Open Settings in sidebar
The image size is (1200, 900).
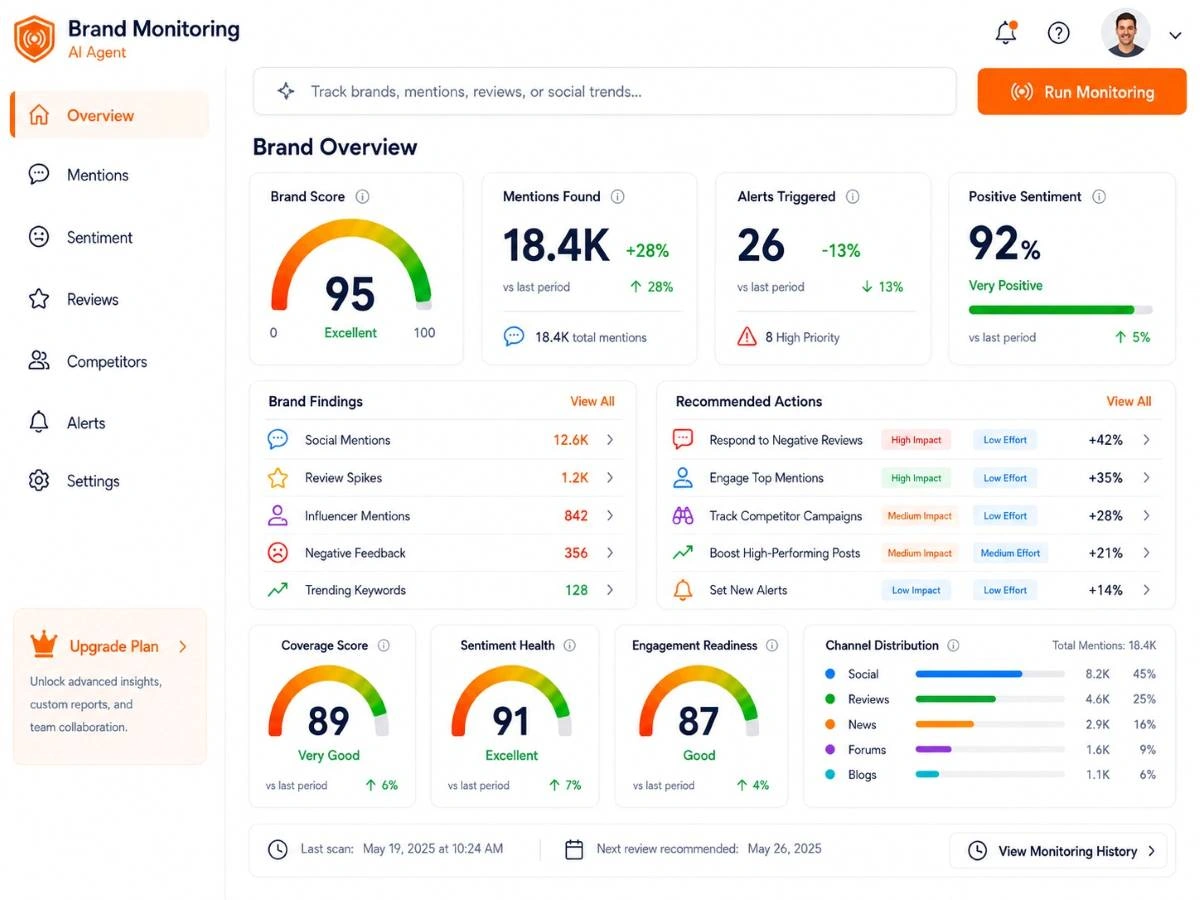pyautogui.click(x=93, y=481)
